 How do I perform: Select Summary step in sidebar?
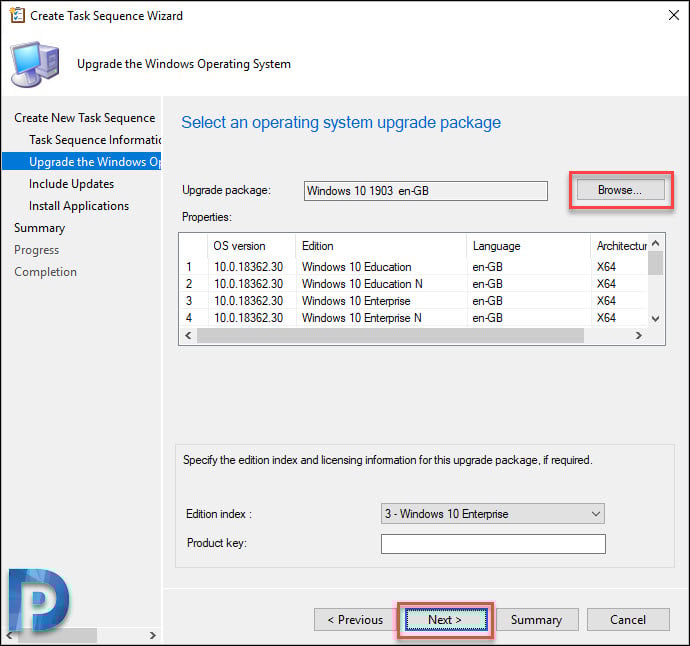40,228
